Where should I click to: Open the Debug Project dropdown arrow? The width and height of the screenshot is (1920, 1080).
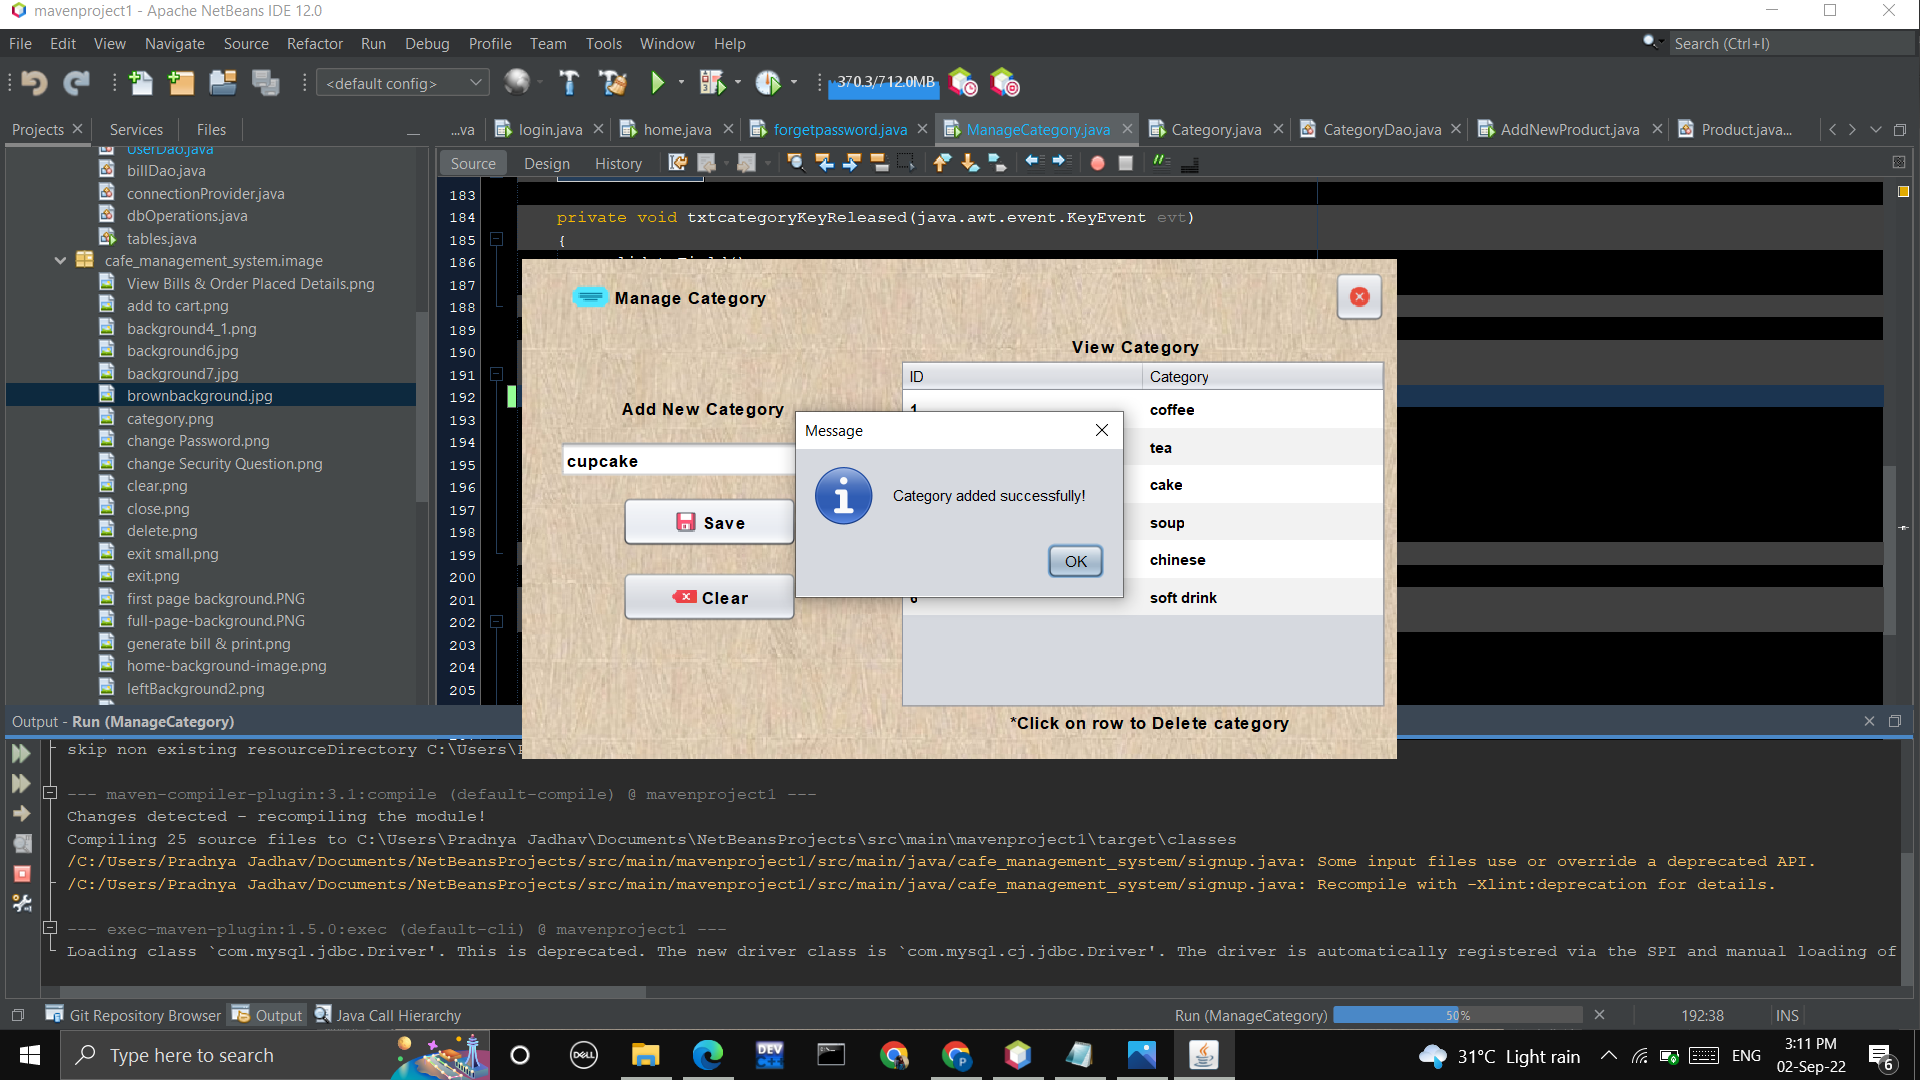pos(738,83)
